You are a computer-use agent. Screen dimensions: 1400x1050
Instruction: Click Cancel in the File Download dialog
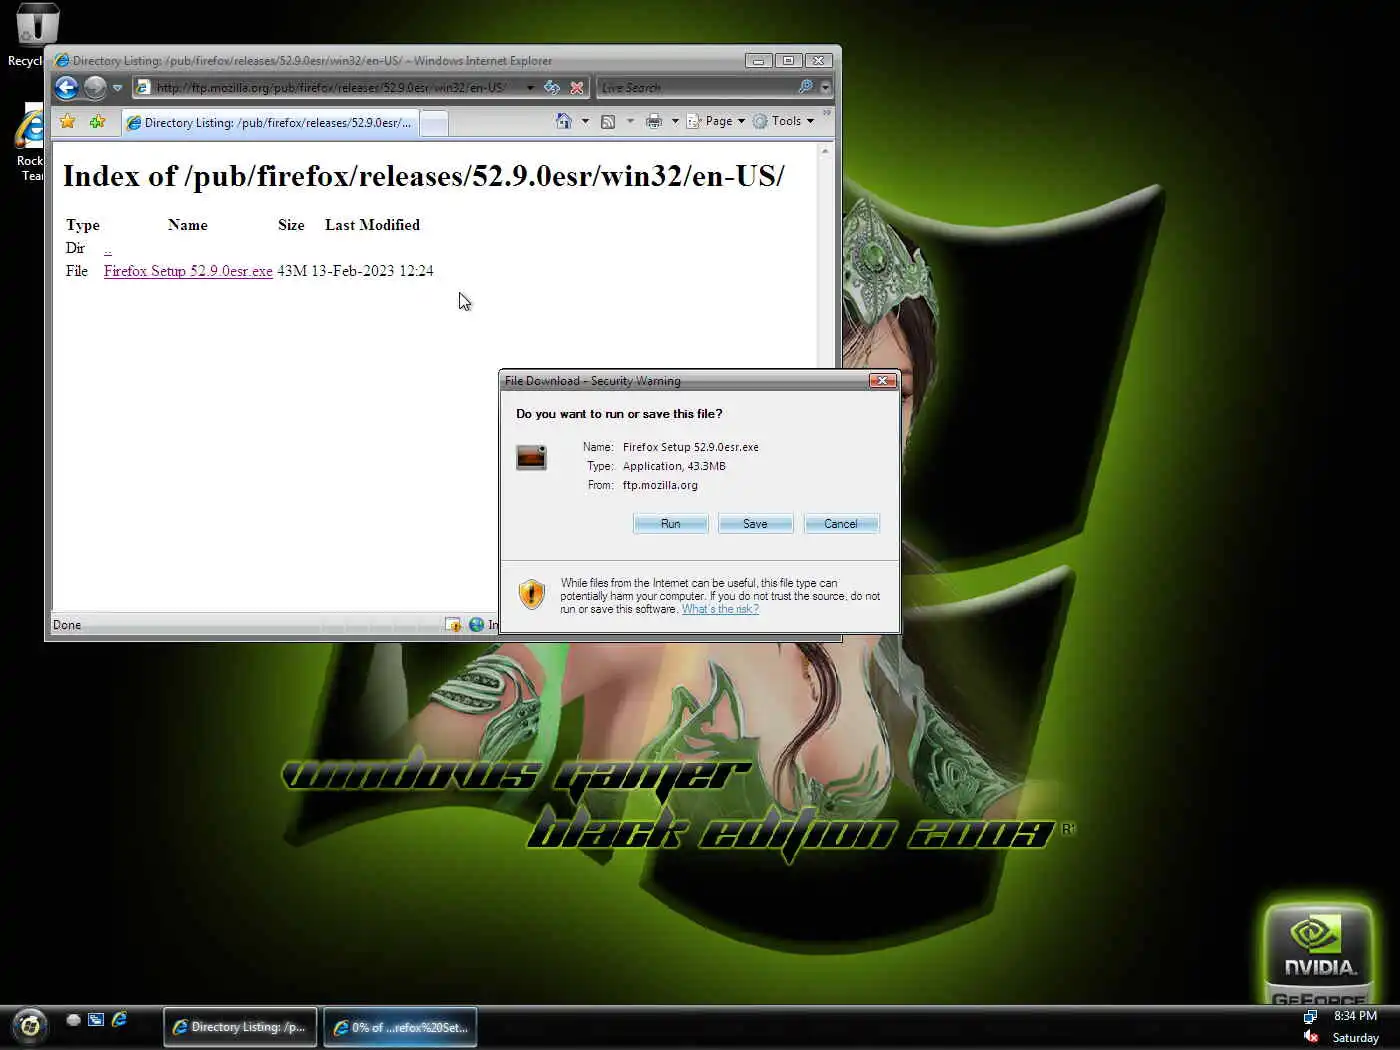click(841, 524)
